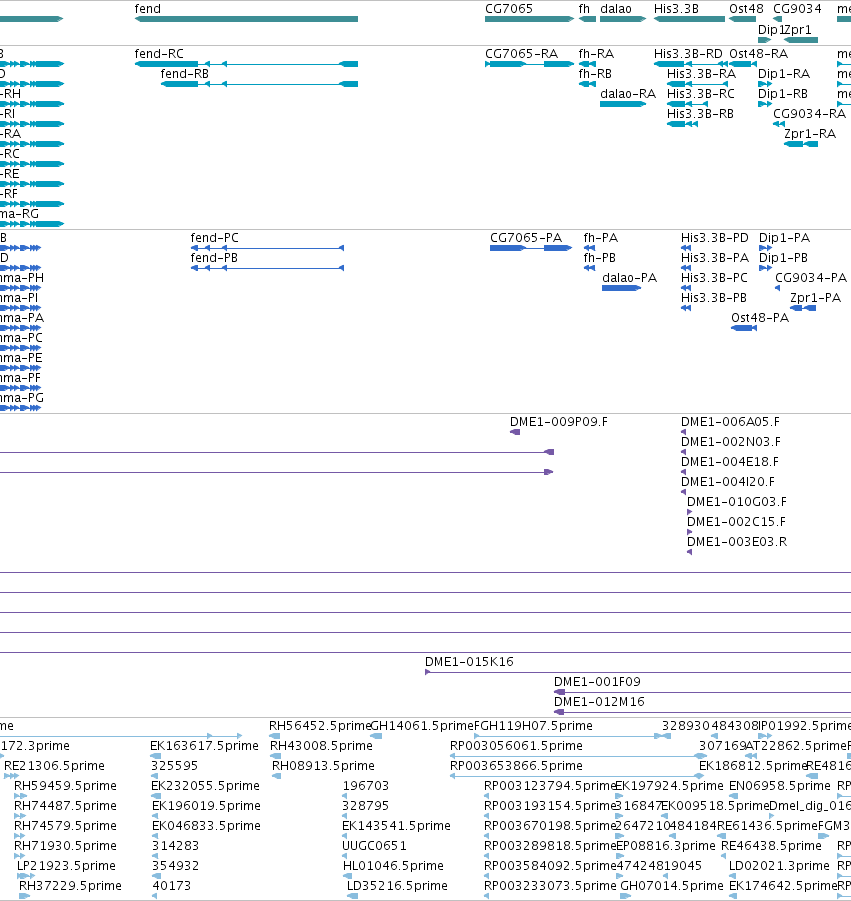Open the Ost48-PA CDS feature
The width and height of the screenshot is (851, 901).
(x=744, y=328)
